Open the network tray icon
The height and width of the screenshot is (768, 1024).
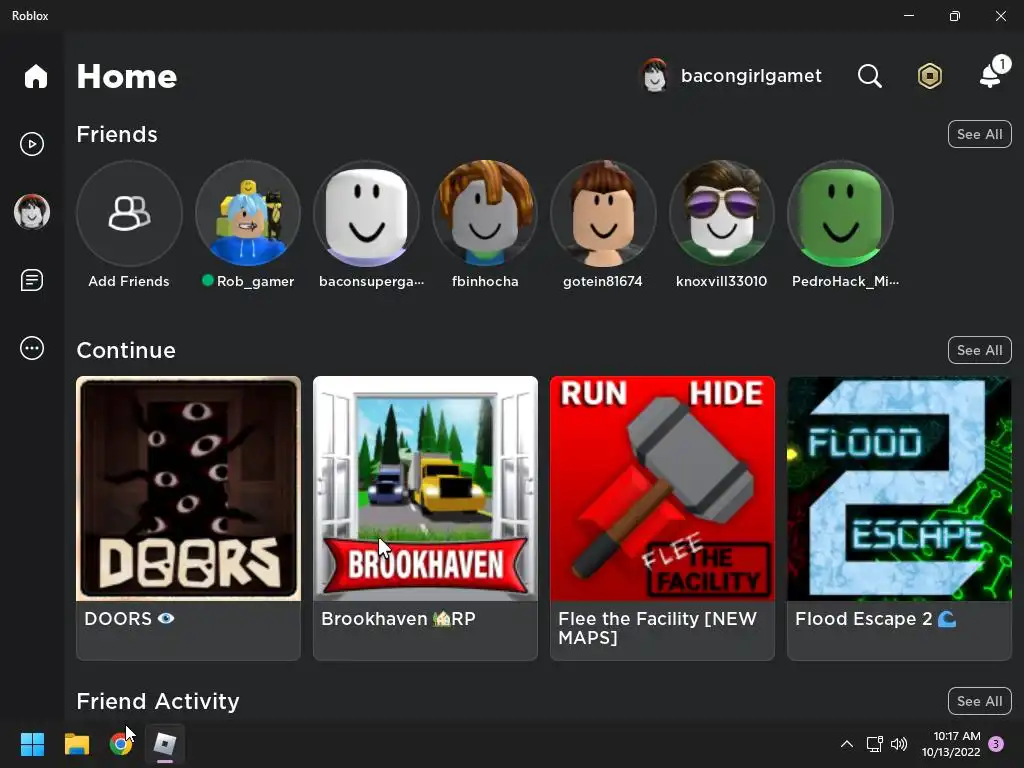pos(874,744)
